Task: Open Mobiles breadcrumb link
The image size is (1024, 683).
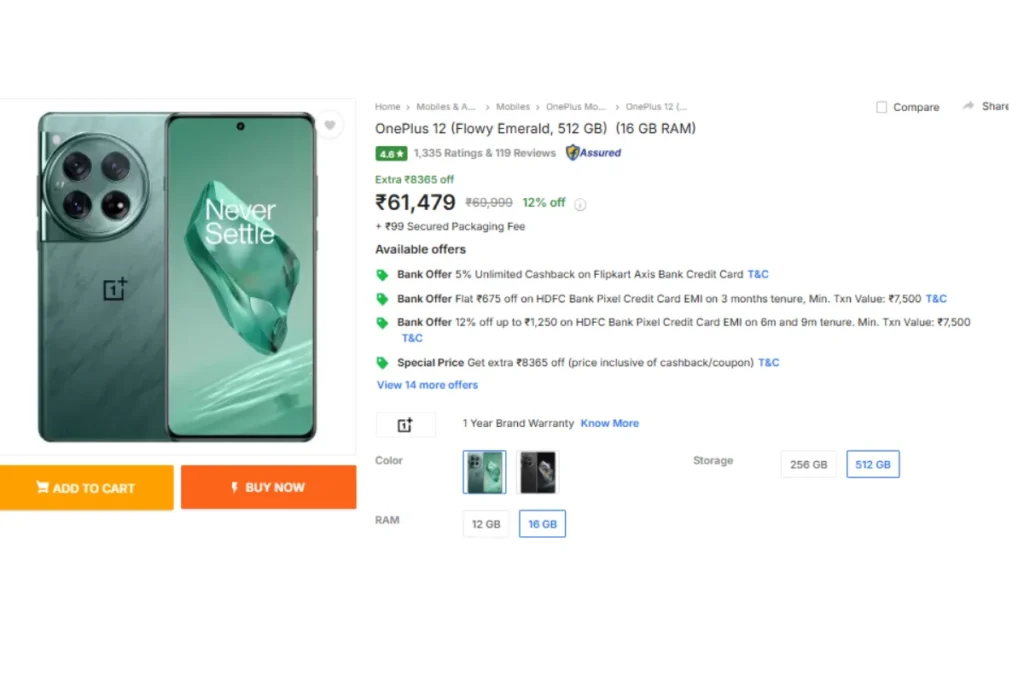Action: [513, 107]
